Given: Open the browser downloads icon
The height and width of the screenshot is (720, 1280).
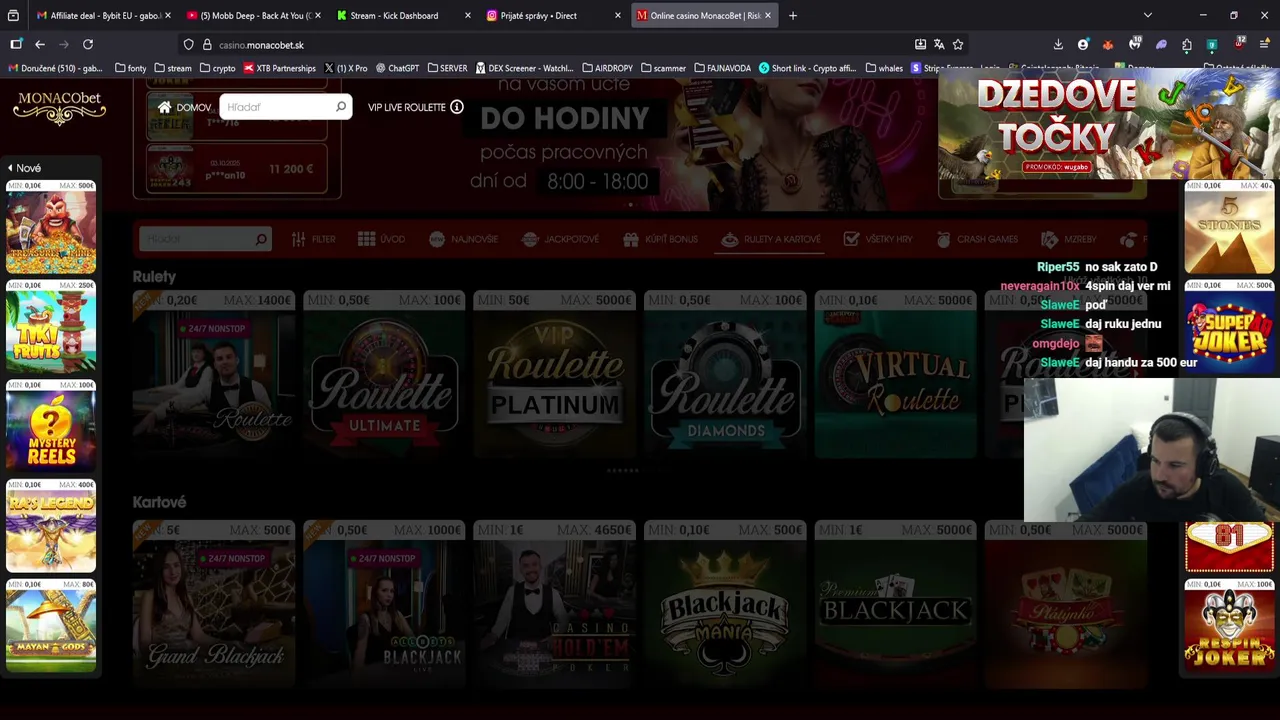Looking at the screenshot, I should [x=1058, y=45].
